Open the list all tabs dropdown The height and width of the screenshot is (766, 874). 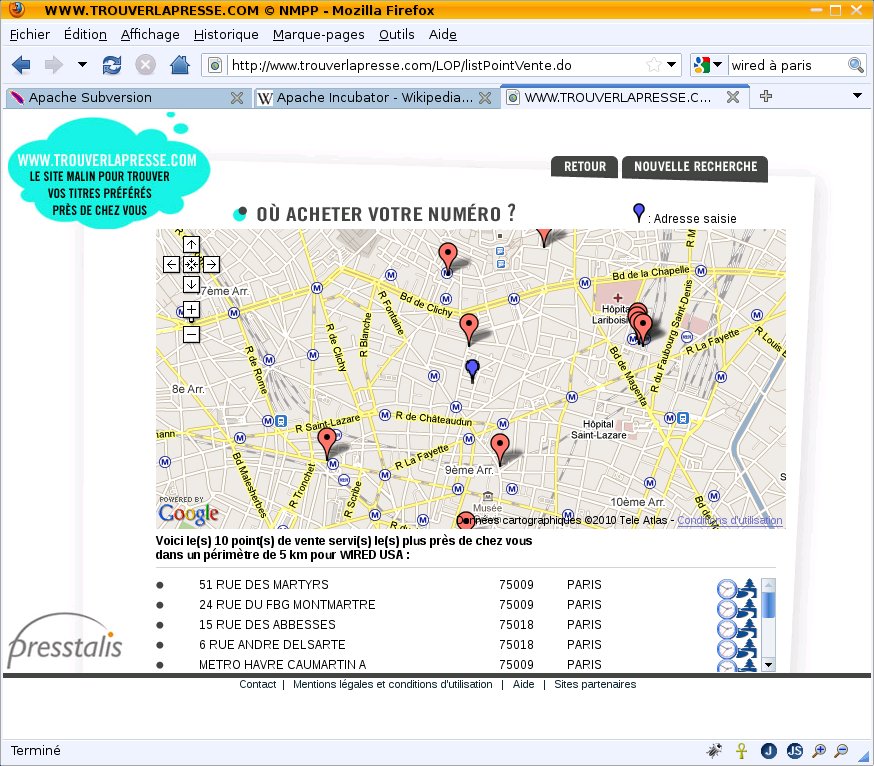(x=857, y=96)
